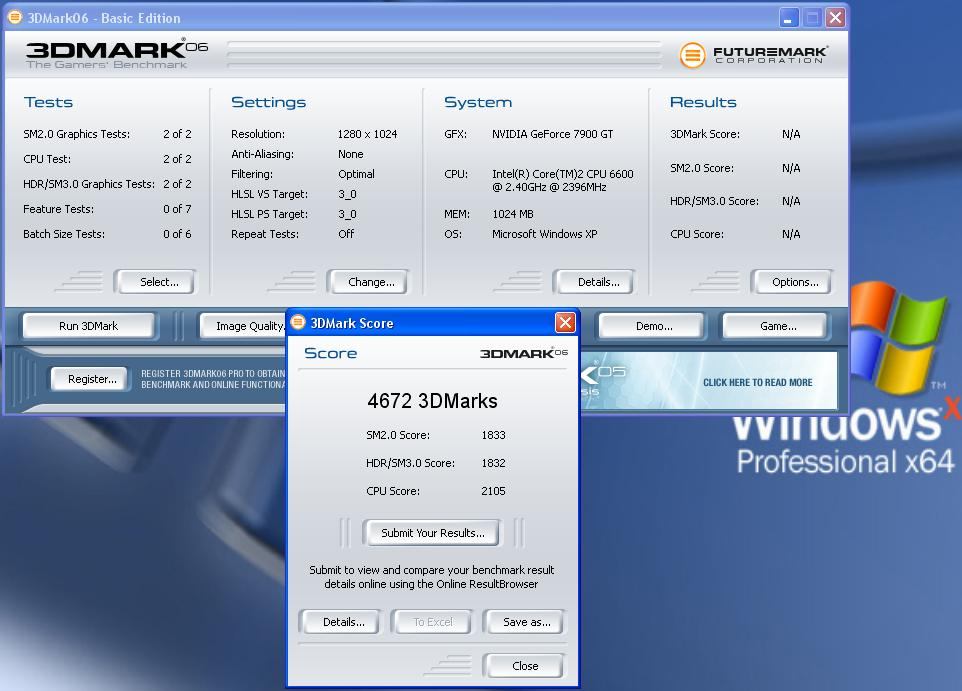
Task: Click the 3DMark06 title bar icon
Action: point(15,17)
